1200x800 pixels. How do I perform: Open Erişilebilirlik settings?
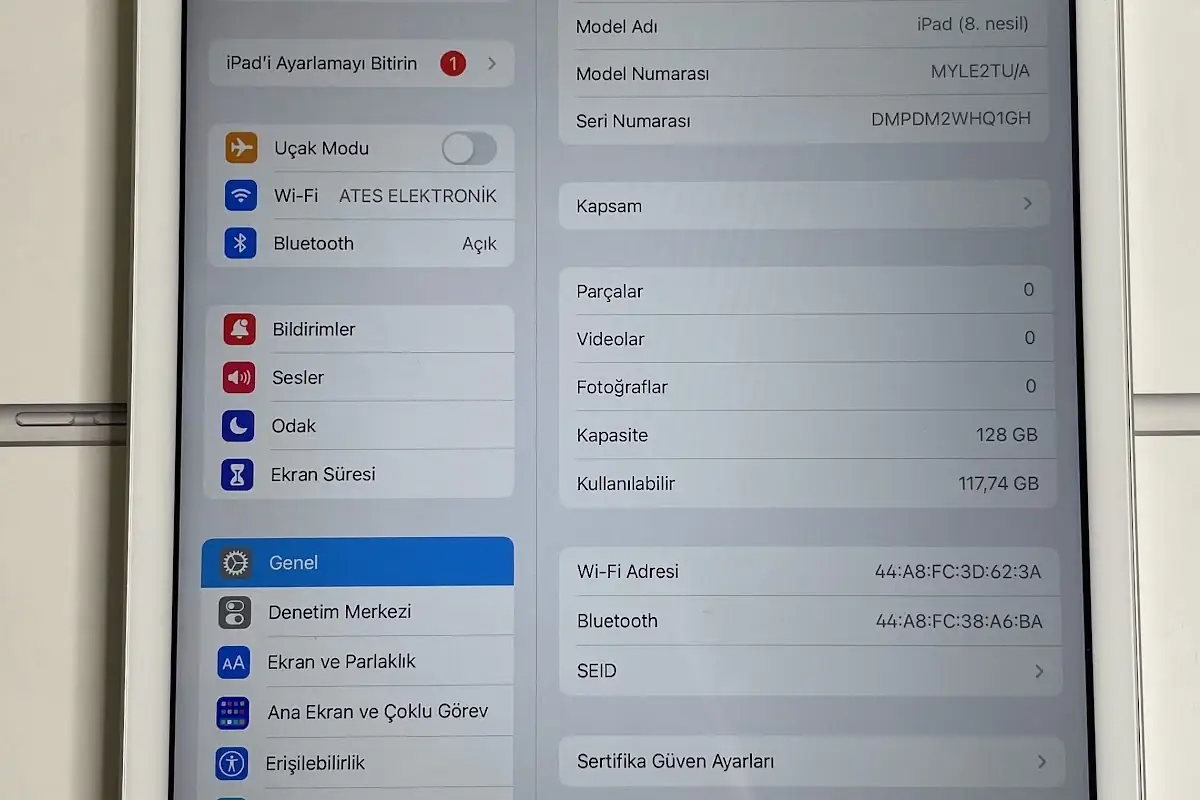(355, 763)
